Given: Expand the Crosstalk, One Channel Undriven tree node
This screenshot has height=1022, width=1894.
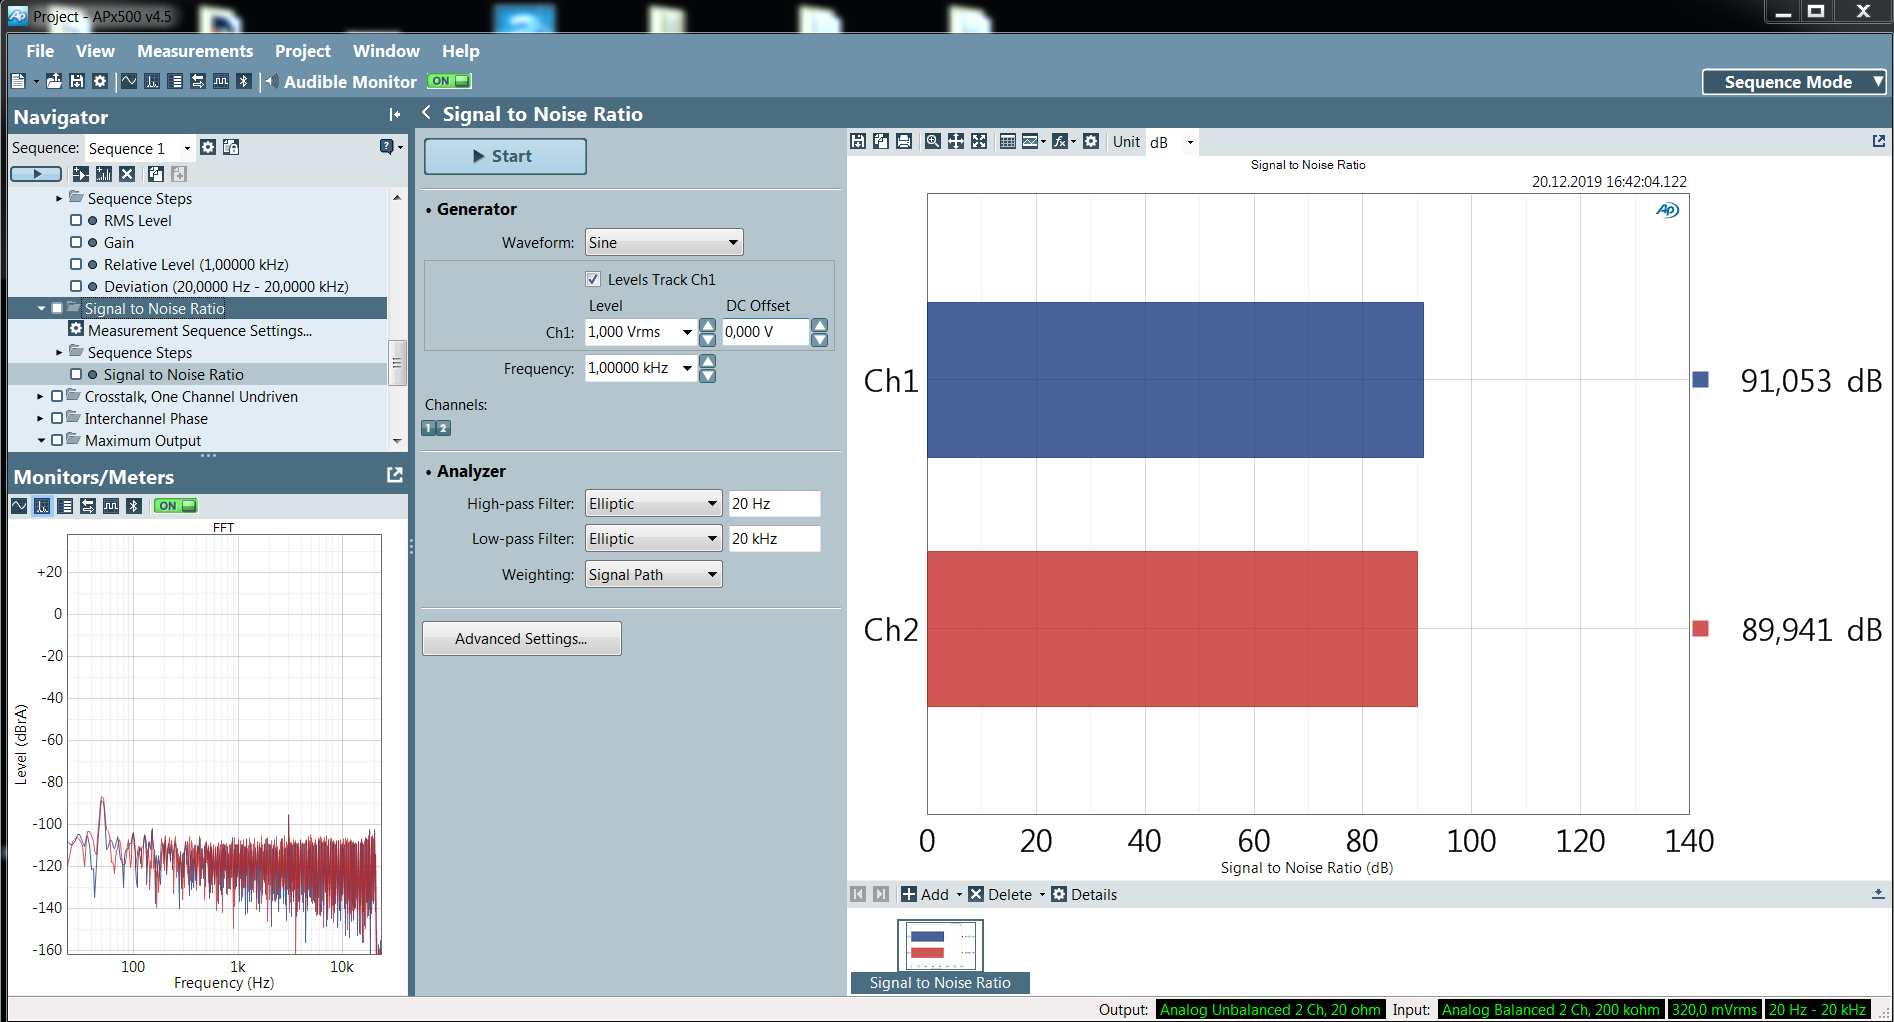Looking at the screenshot, I should pos(40,397).
